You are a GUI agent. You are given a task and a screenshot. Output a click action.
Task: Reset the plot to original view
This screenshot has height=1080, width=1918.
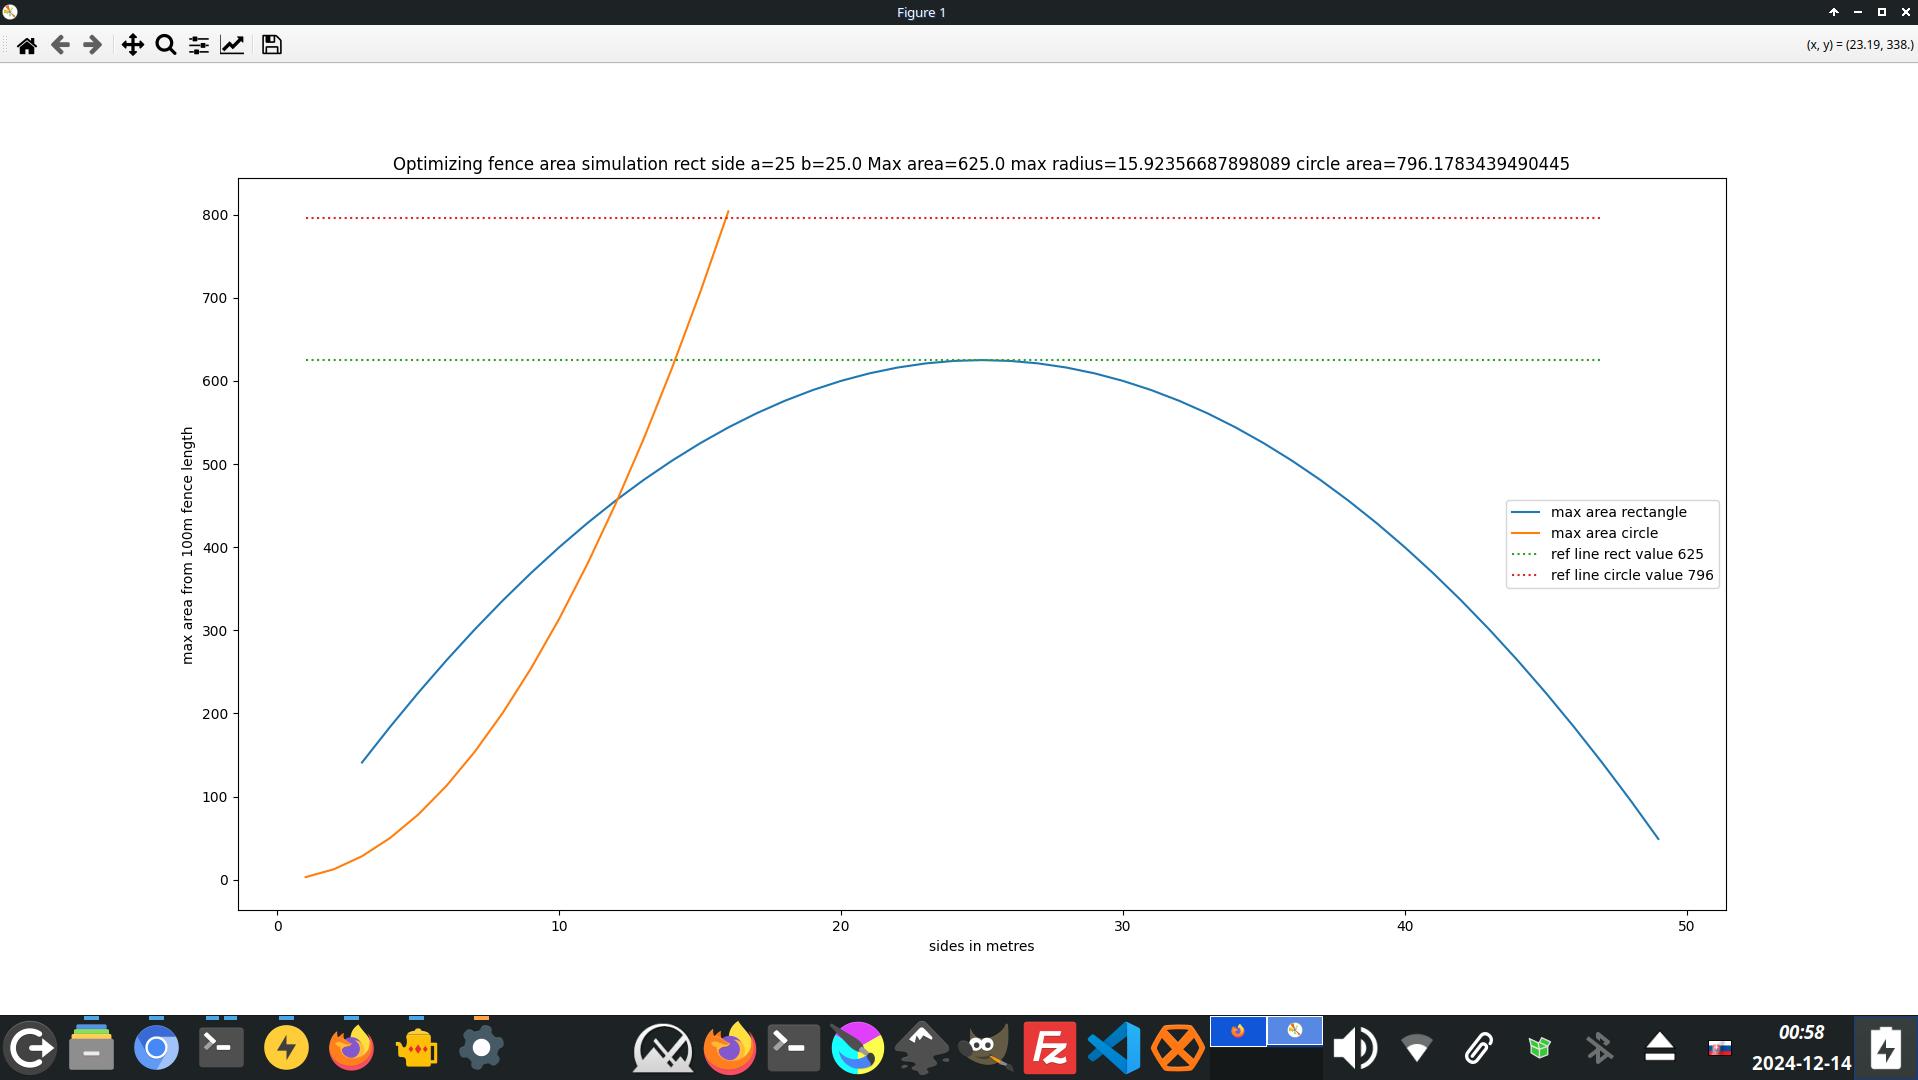pos(27,45)
